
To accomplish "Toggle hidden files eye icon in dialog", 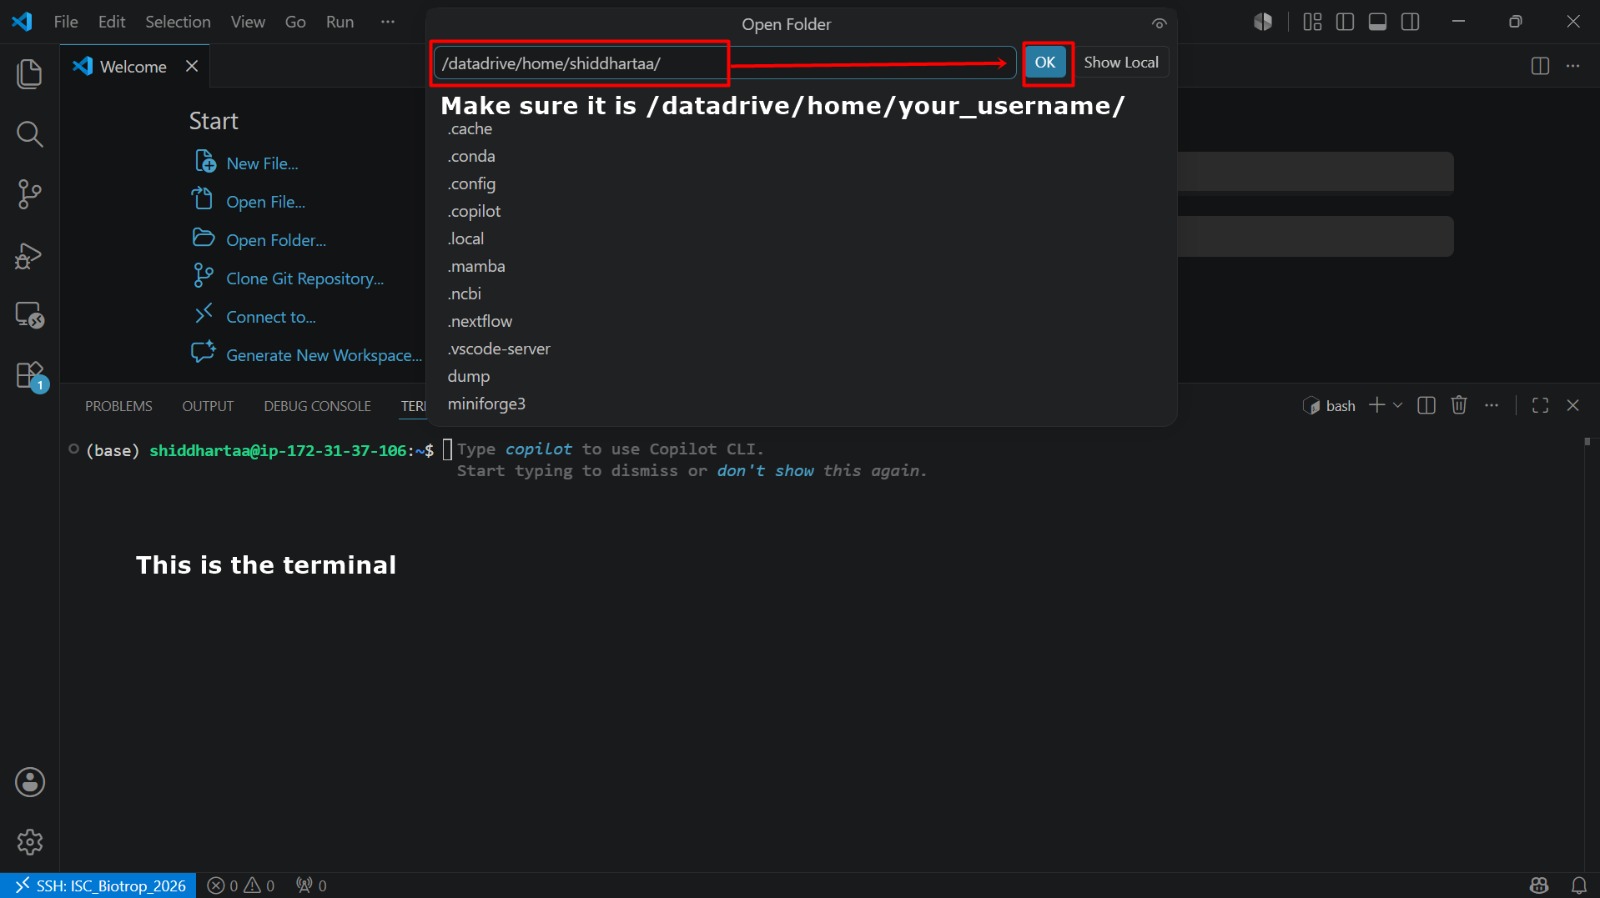I will pos(1159,24).
